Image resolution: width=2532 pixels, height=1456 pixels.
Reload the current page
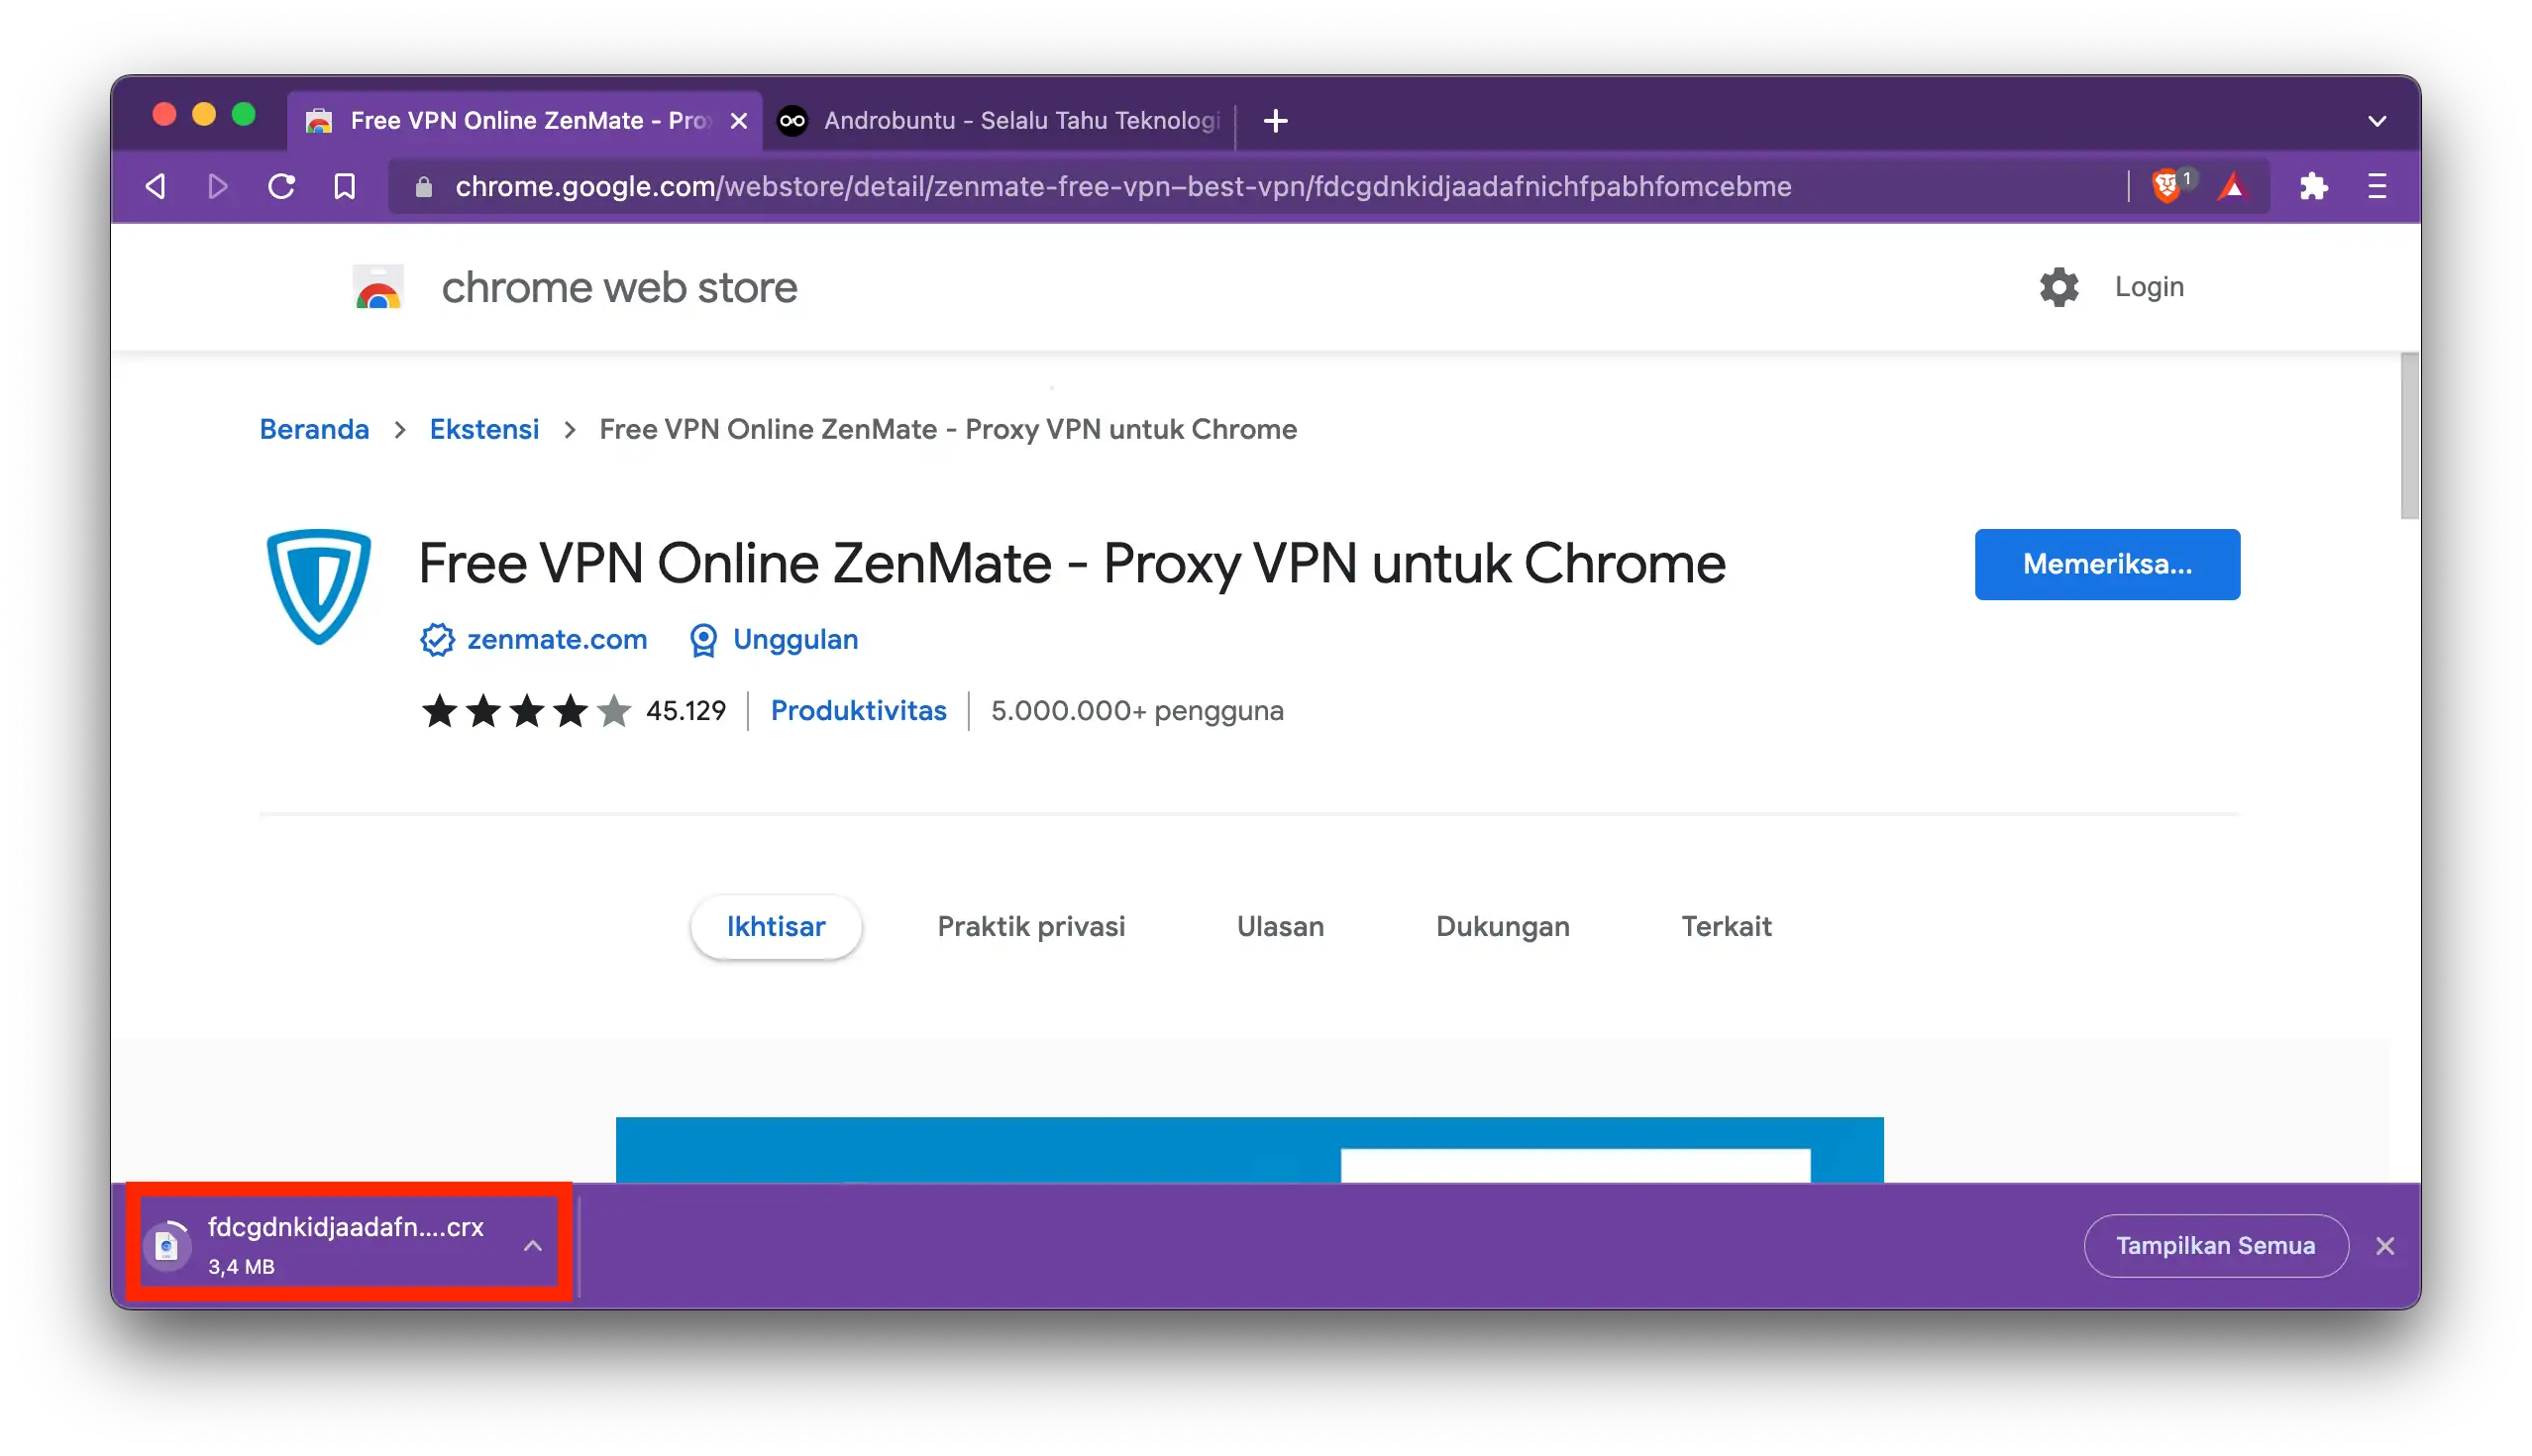(281, 186)
